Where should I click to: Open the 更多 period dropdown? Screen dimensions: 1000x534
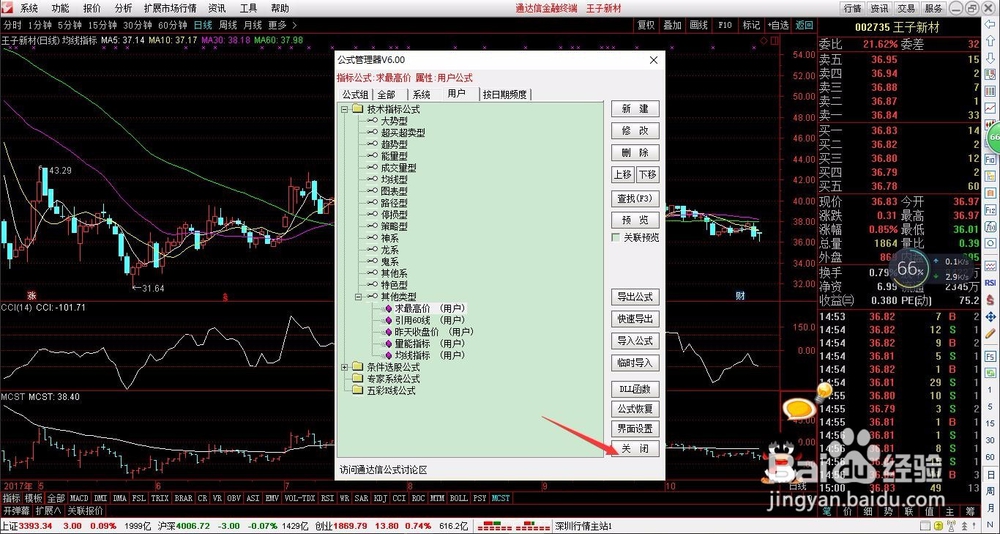tap(283, 26)
